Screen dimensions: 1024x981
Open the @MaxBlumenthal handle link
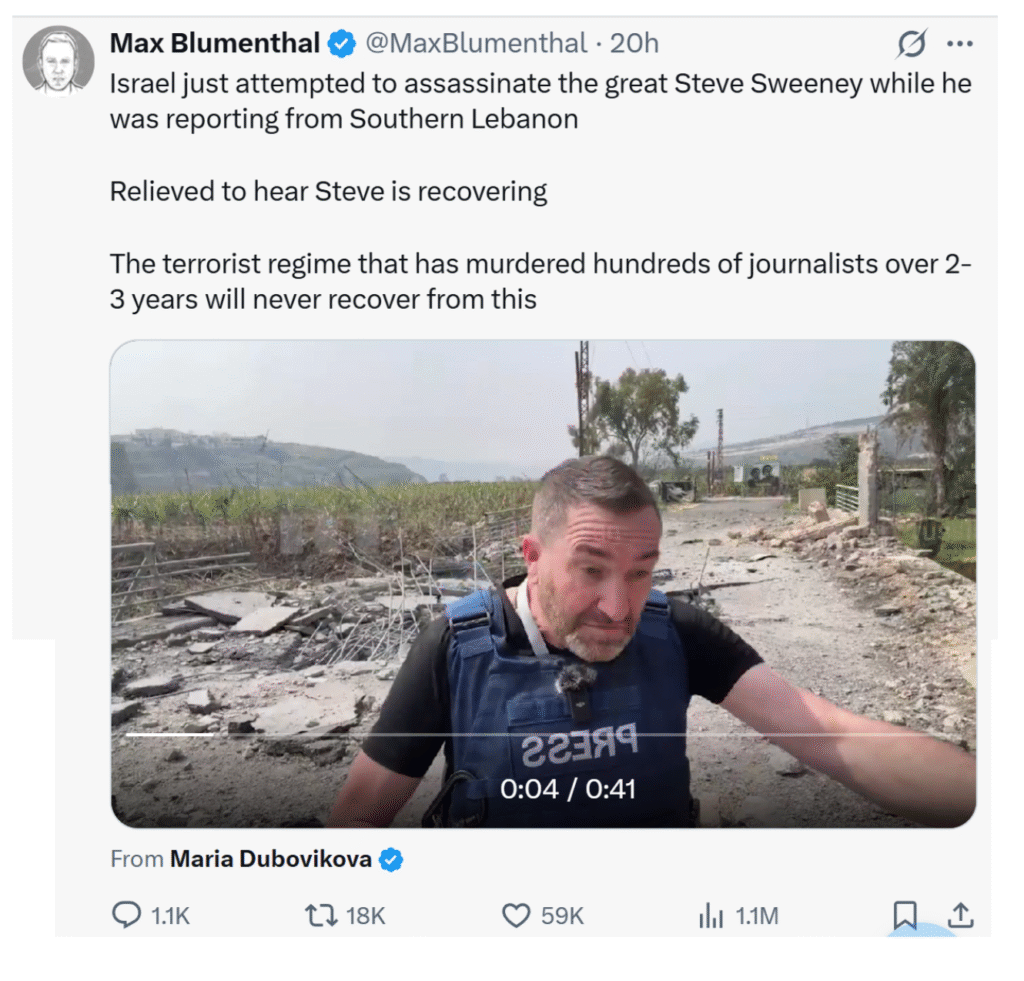pyautogui.click(x=476, y=44)
